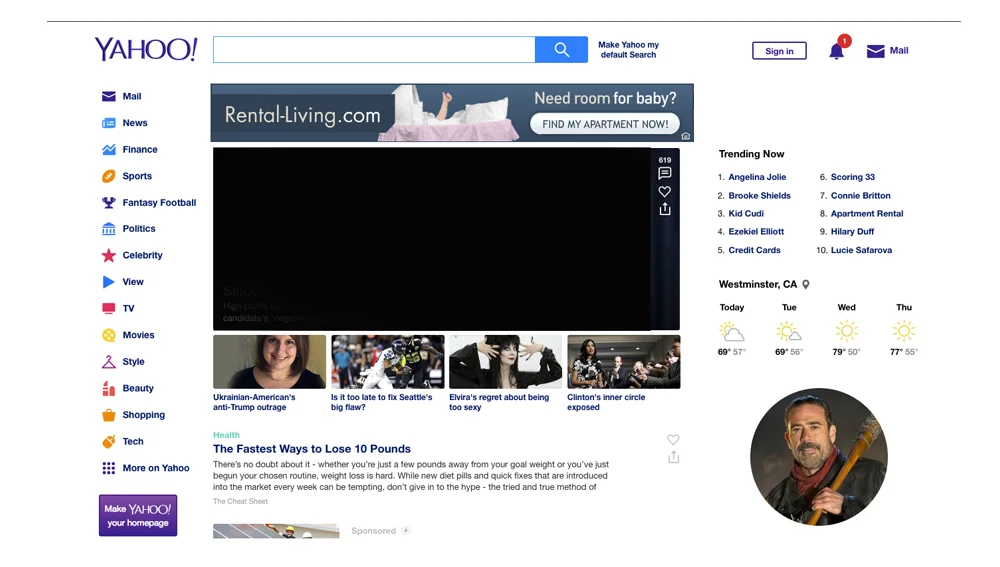Like the Lose 10 Pounds article heart
The width and height of the screenshot is (1000, 567).
pos(673,439)
